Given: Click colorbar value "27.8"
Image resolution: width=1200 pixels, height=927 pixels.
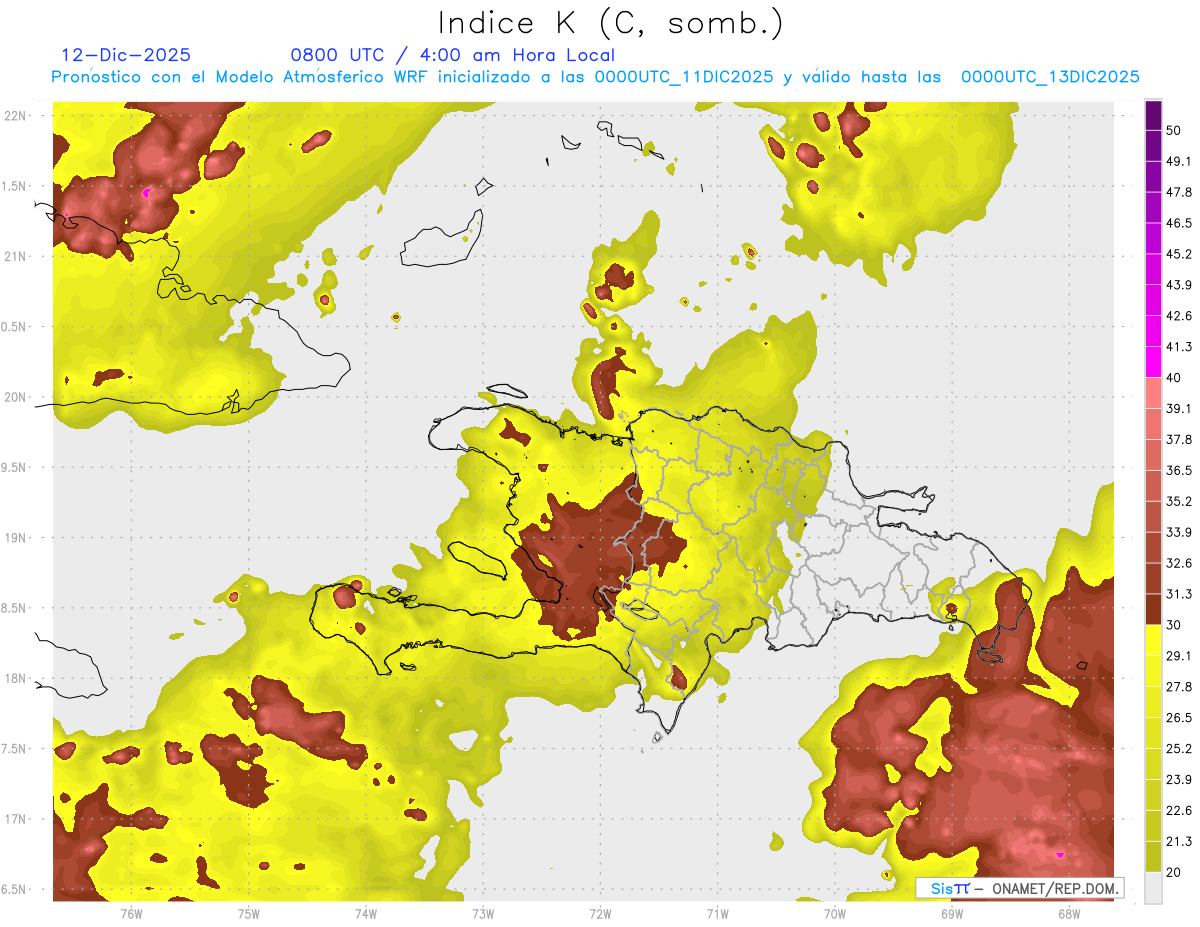Looking at the screenshot, I should 1179,687.
